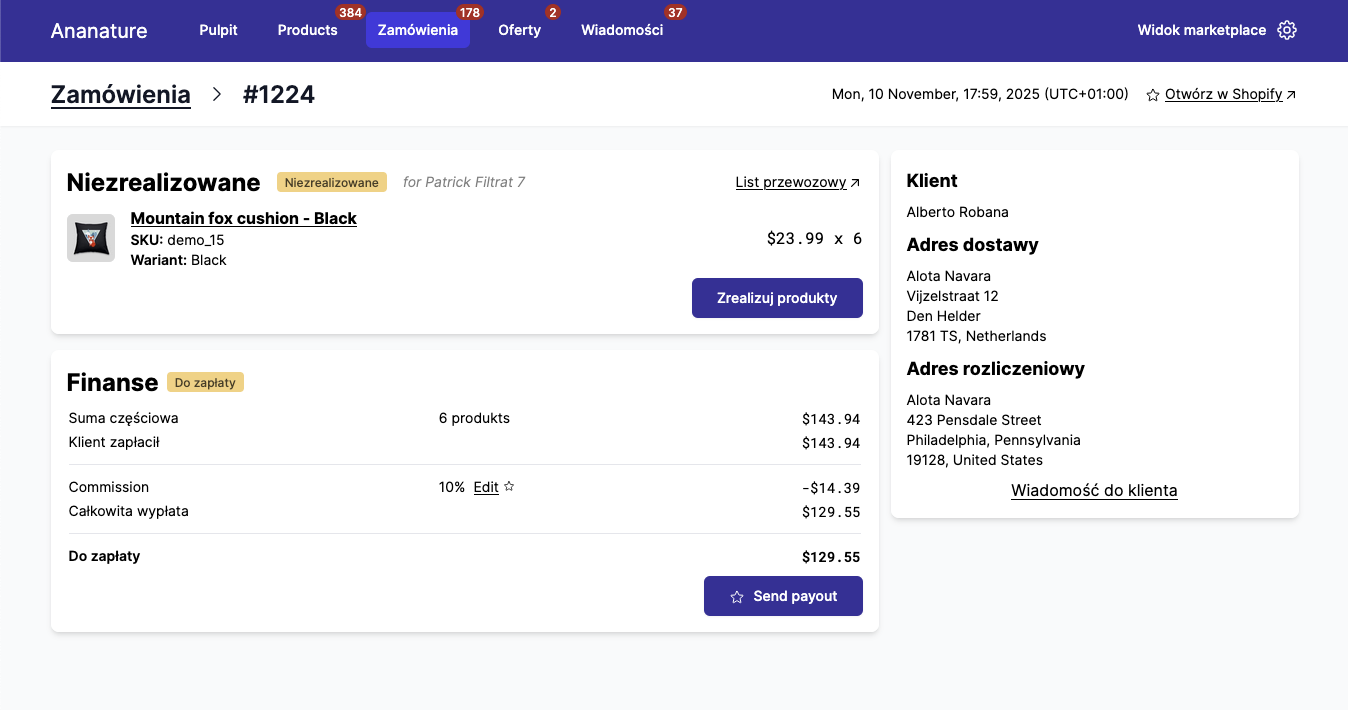Edit the commission percentage
The height and width of the screenshot is (710, 1348).
pyautogui.click(x=486, y=487)
